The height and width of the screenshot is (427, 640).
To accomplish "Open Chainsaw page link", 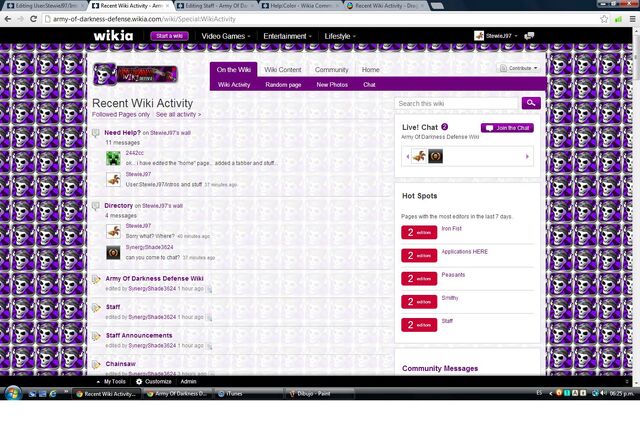I will click(x=120, y=364).
